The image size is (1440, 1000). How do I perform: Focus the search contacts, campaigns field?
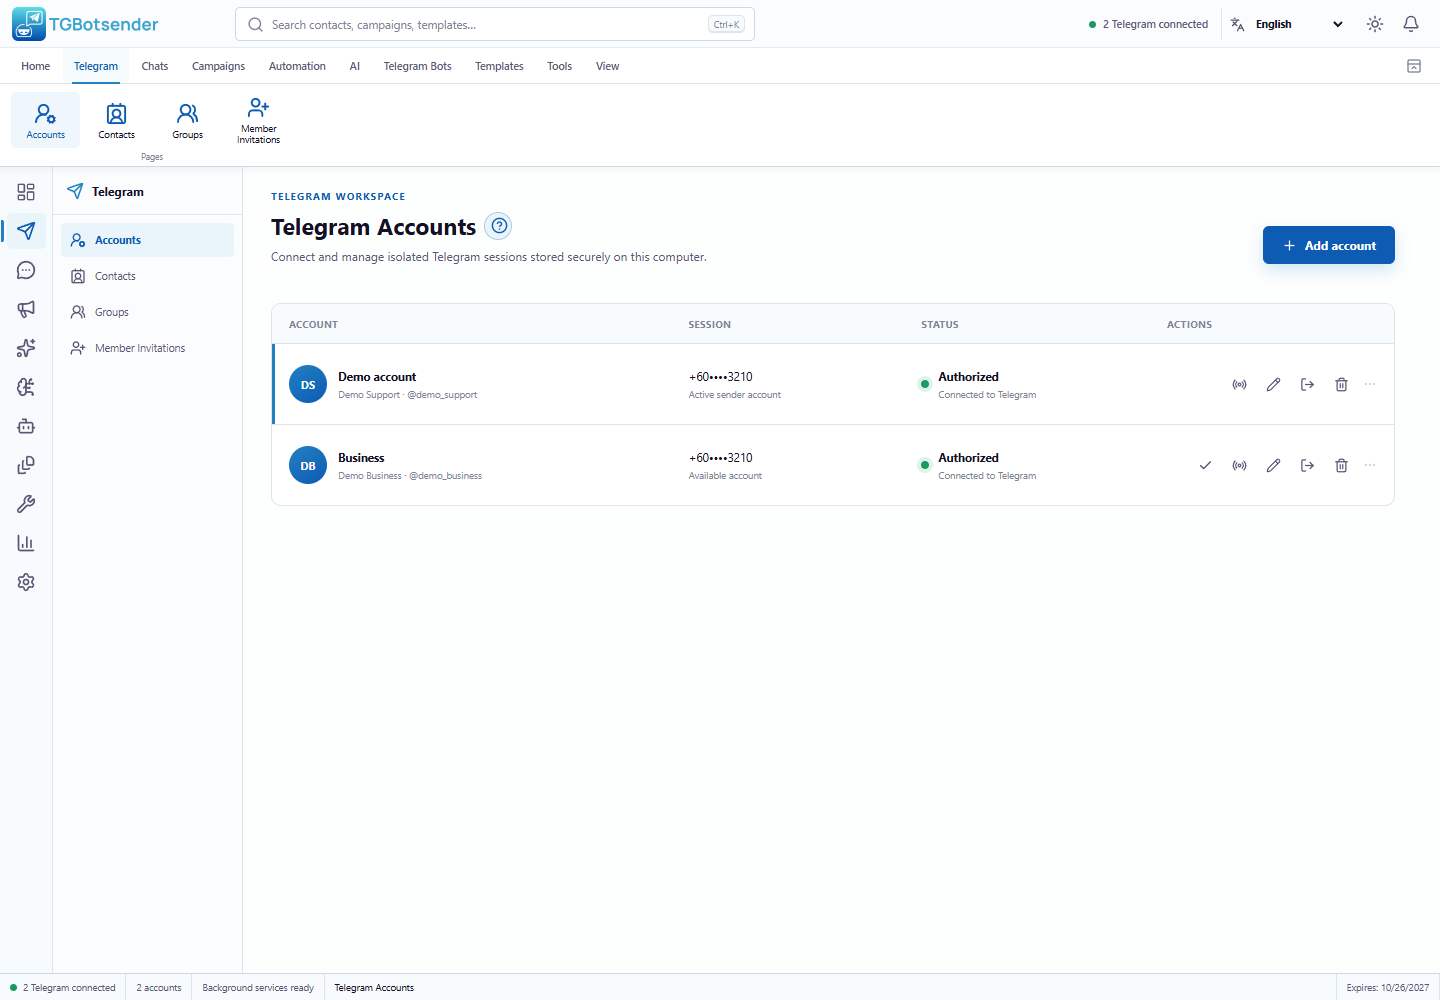click(494, 24)
